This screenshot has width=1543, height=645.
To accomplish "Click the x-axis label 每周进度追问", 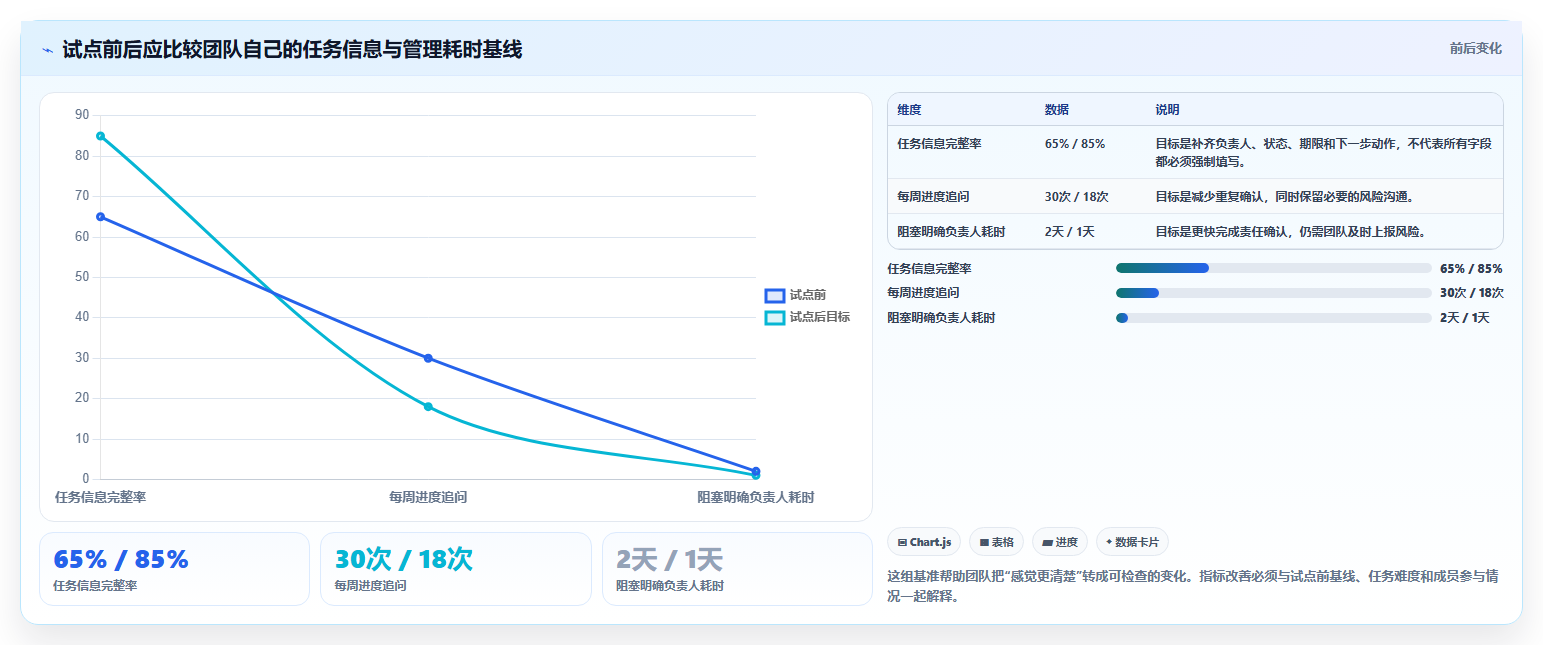I will pyautogui.click(x=428, y=497).
